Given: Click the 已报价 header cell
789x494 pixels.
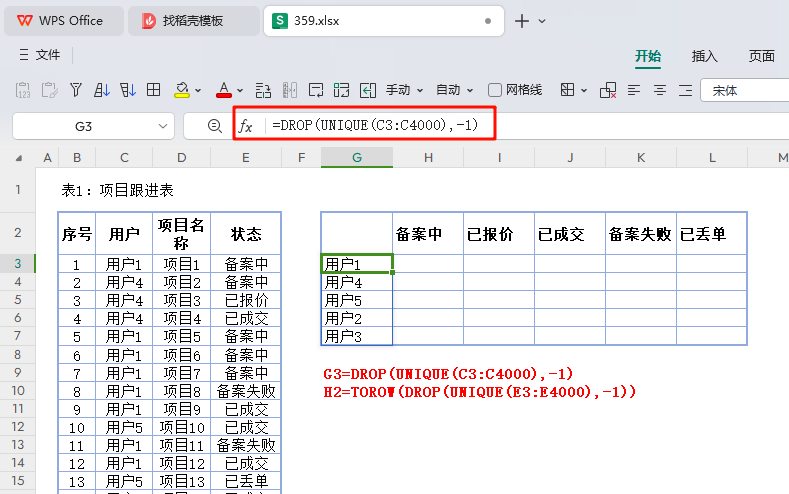Looking at the screenshot, I should click(x=499, y=233).
